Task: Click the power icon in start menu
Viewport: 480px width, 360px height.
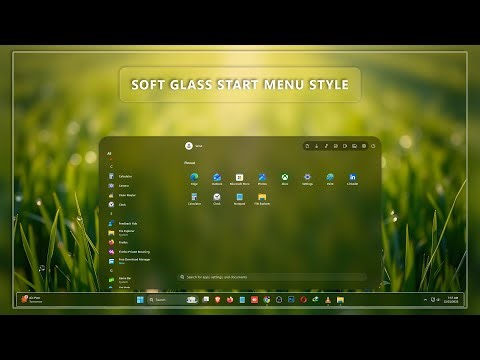Action: click(373, 146)
